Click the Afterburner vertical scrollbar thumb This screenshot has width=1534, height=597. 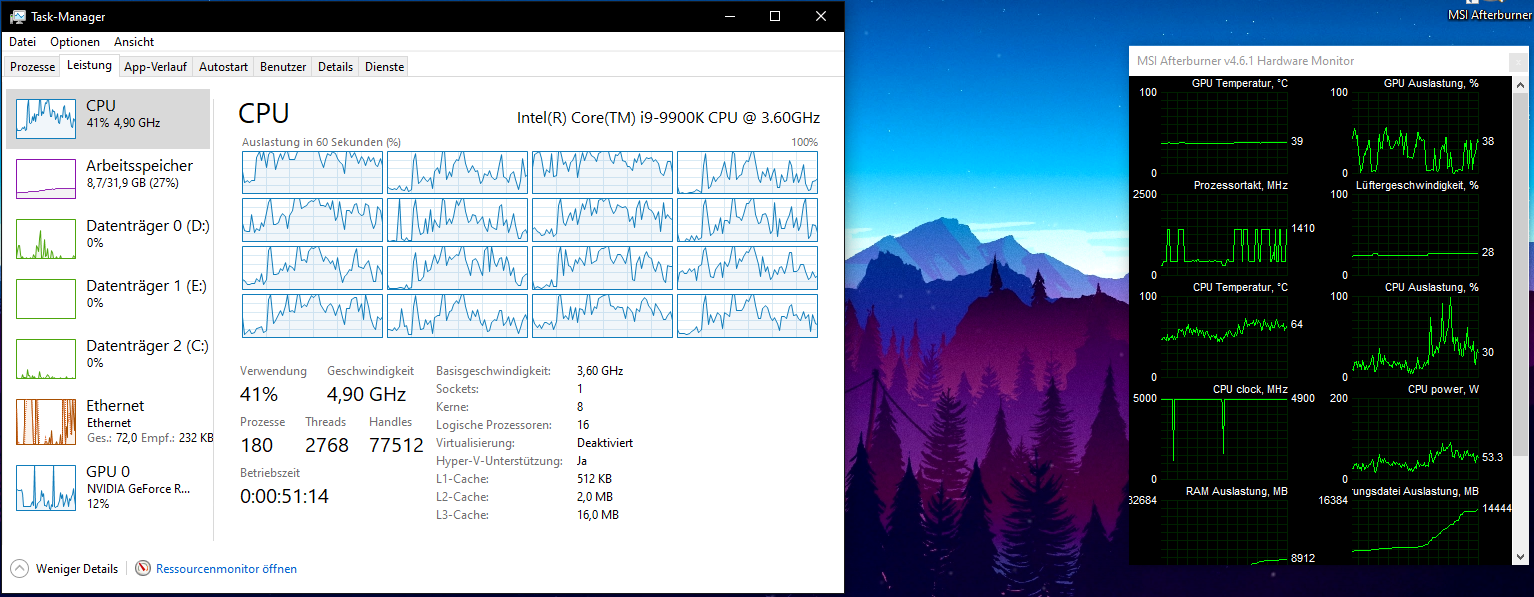[1520, 275]
